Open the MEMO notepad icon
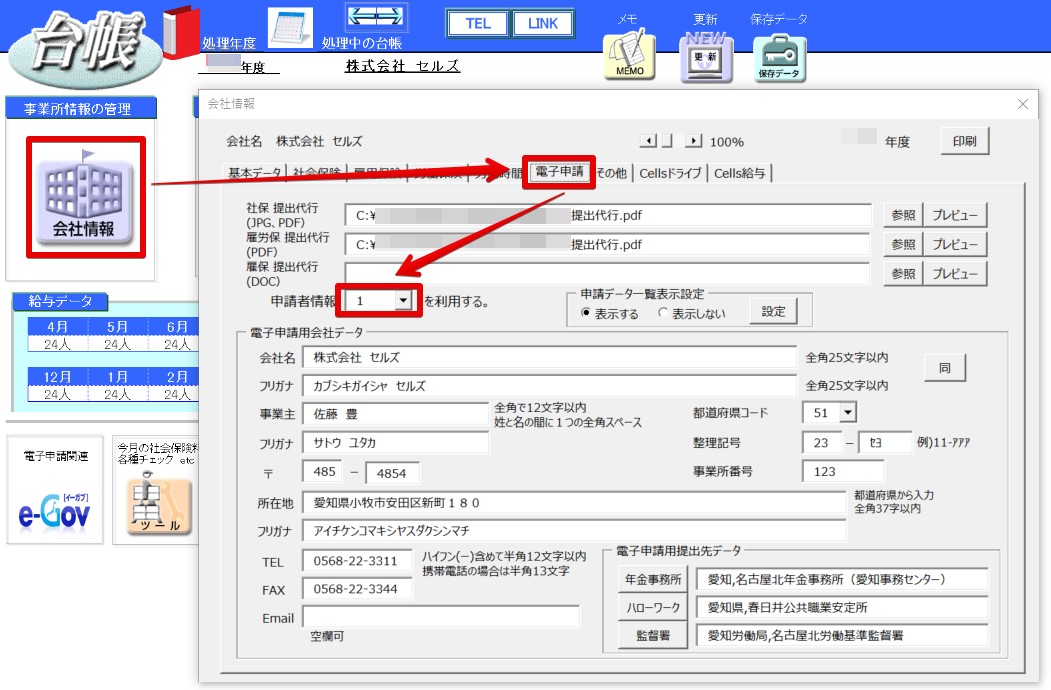 (629, 55)
